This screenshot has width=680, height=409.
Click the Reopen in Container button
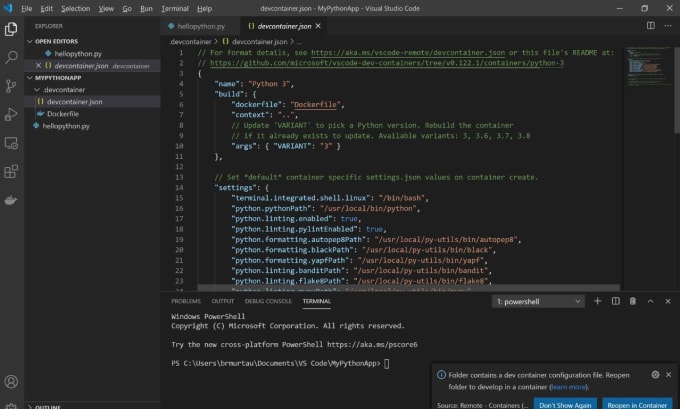click(637, 405)
